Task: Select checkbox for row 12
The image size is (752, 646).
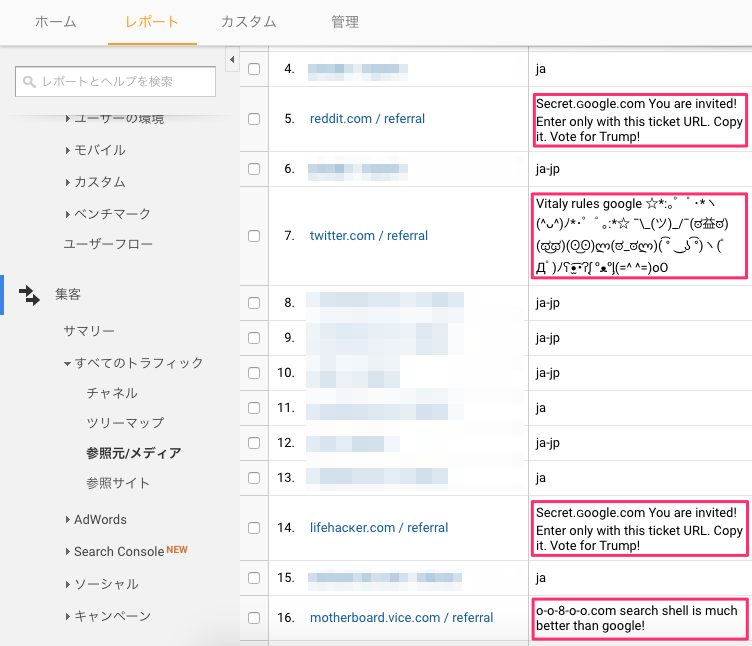Action: [254, 443]
